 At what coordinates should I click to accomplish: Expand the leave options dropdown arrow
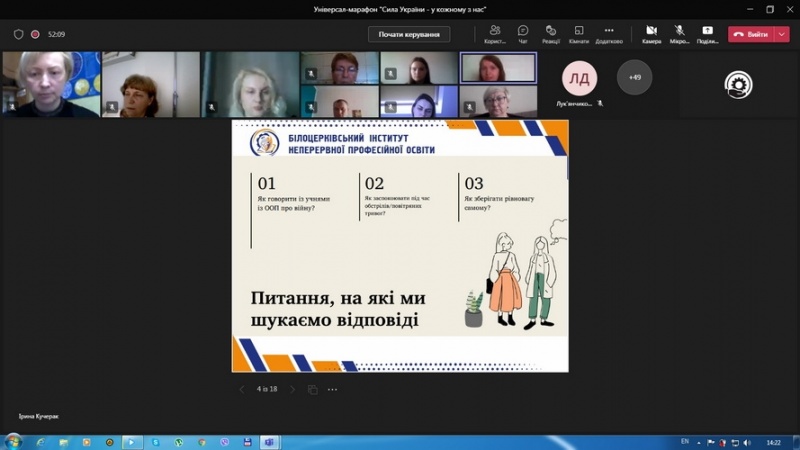click(782, 34)
